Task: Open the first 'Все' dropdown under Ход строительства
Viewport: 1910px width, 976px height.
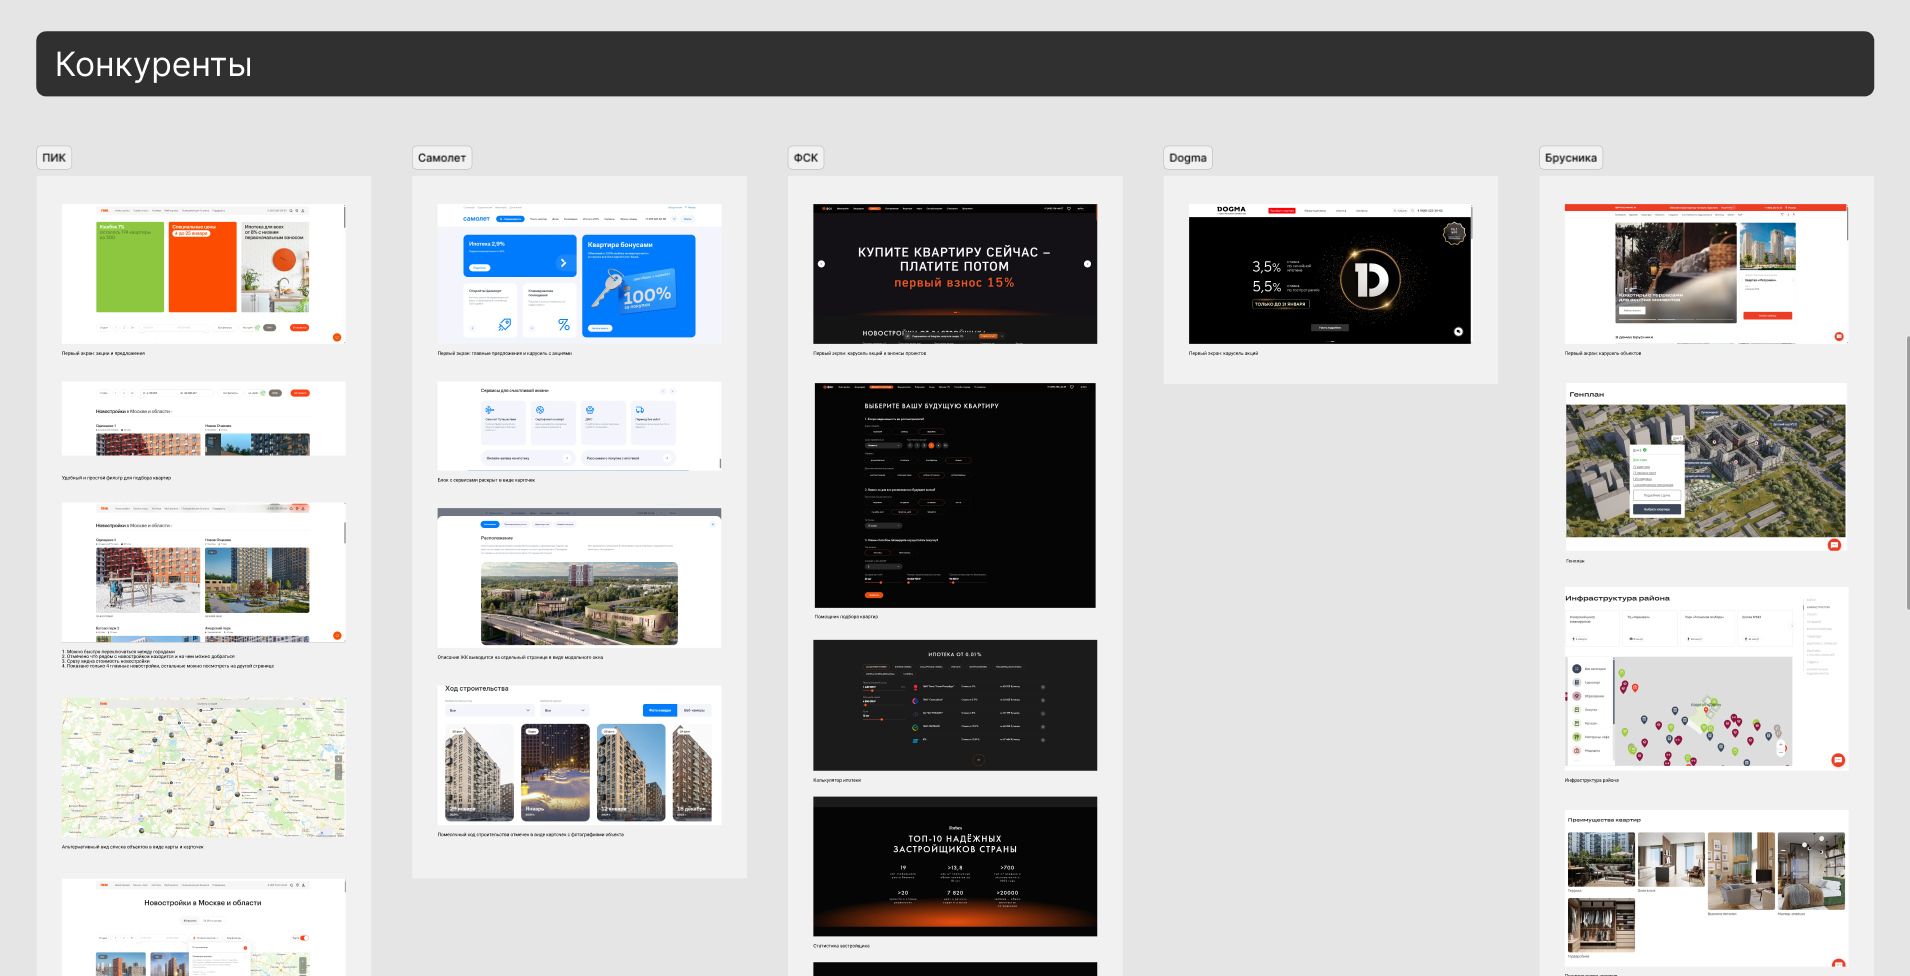Action: 488,710
